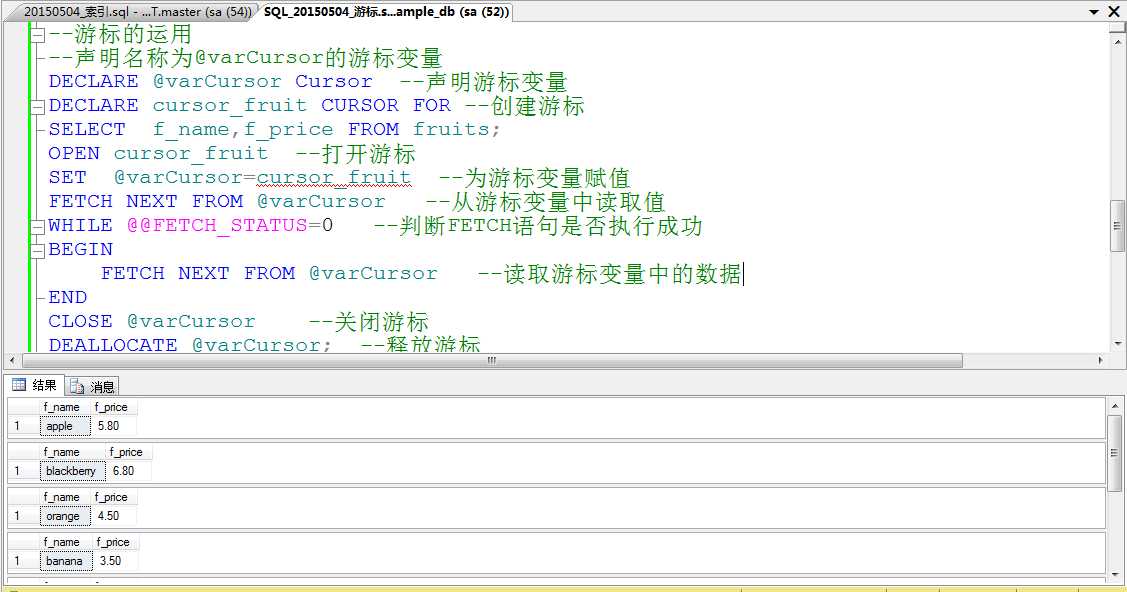Select the f_price column header of apple grid

[111, 407]
